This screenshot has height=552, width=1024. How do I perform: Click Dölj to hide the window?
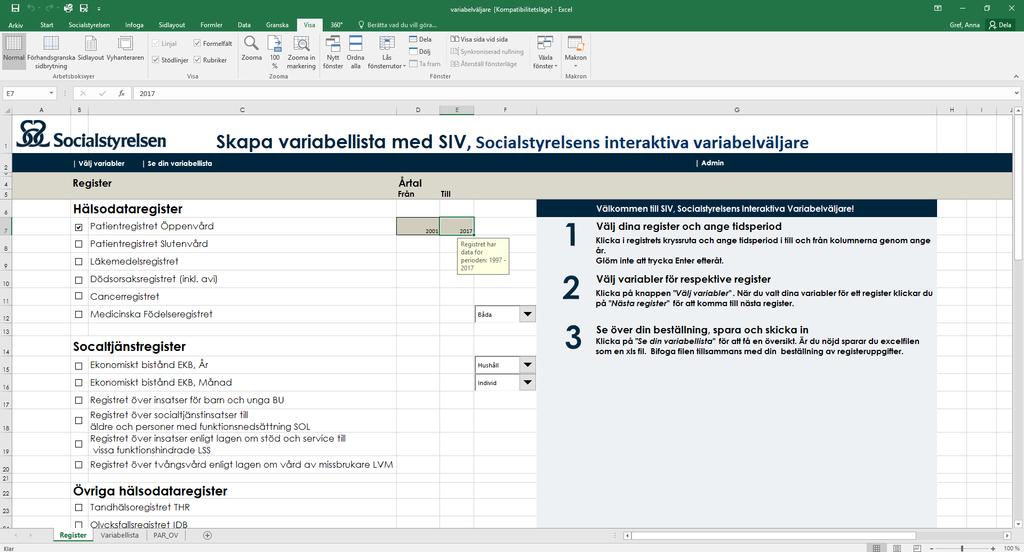click(420, 52)
